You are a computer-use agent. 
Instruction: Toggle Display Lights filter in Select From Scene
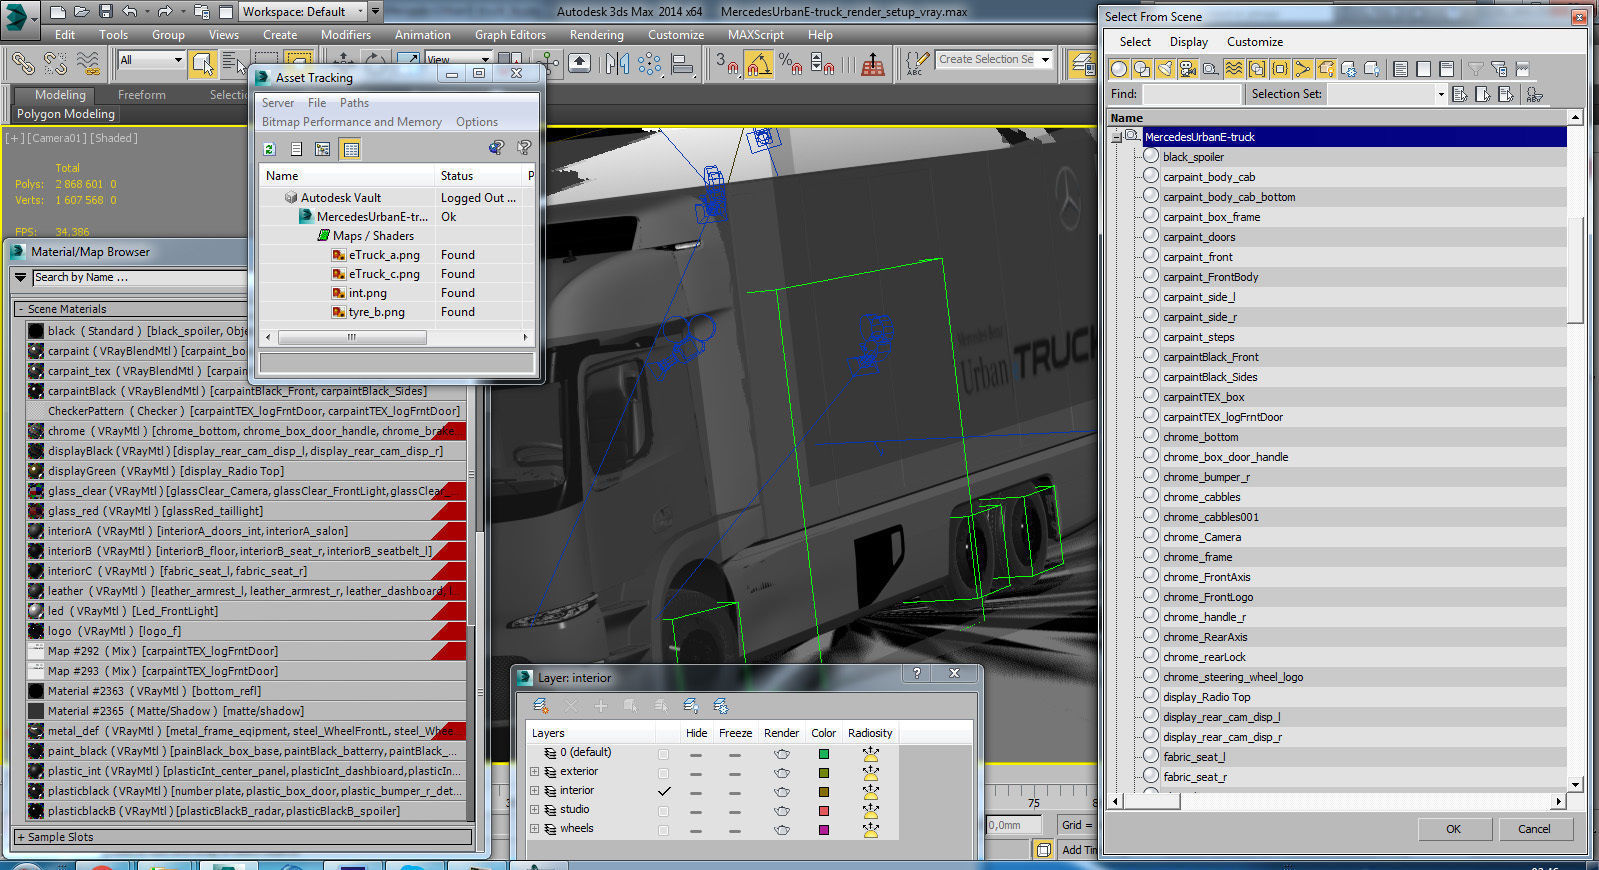tap(1165, 69)
